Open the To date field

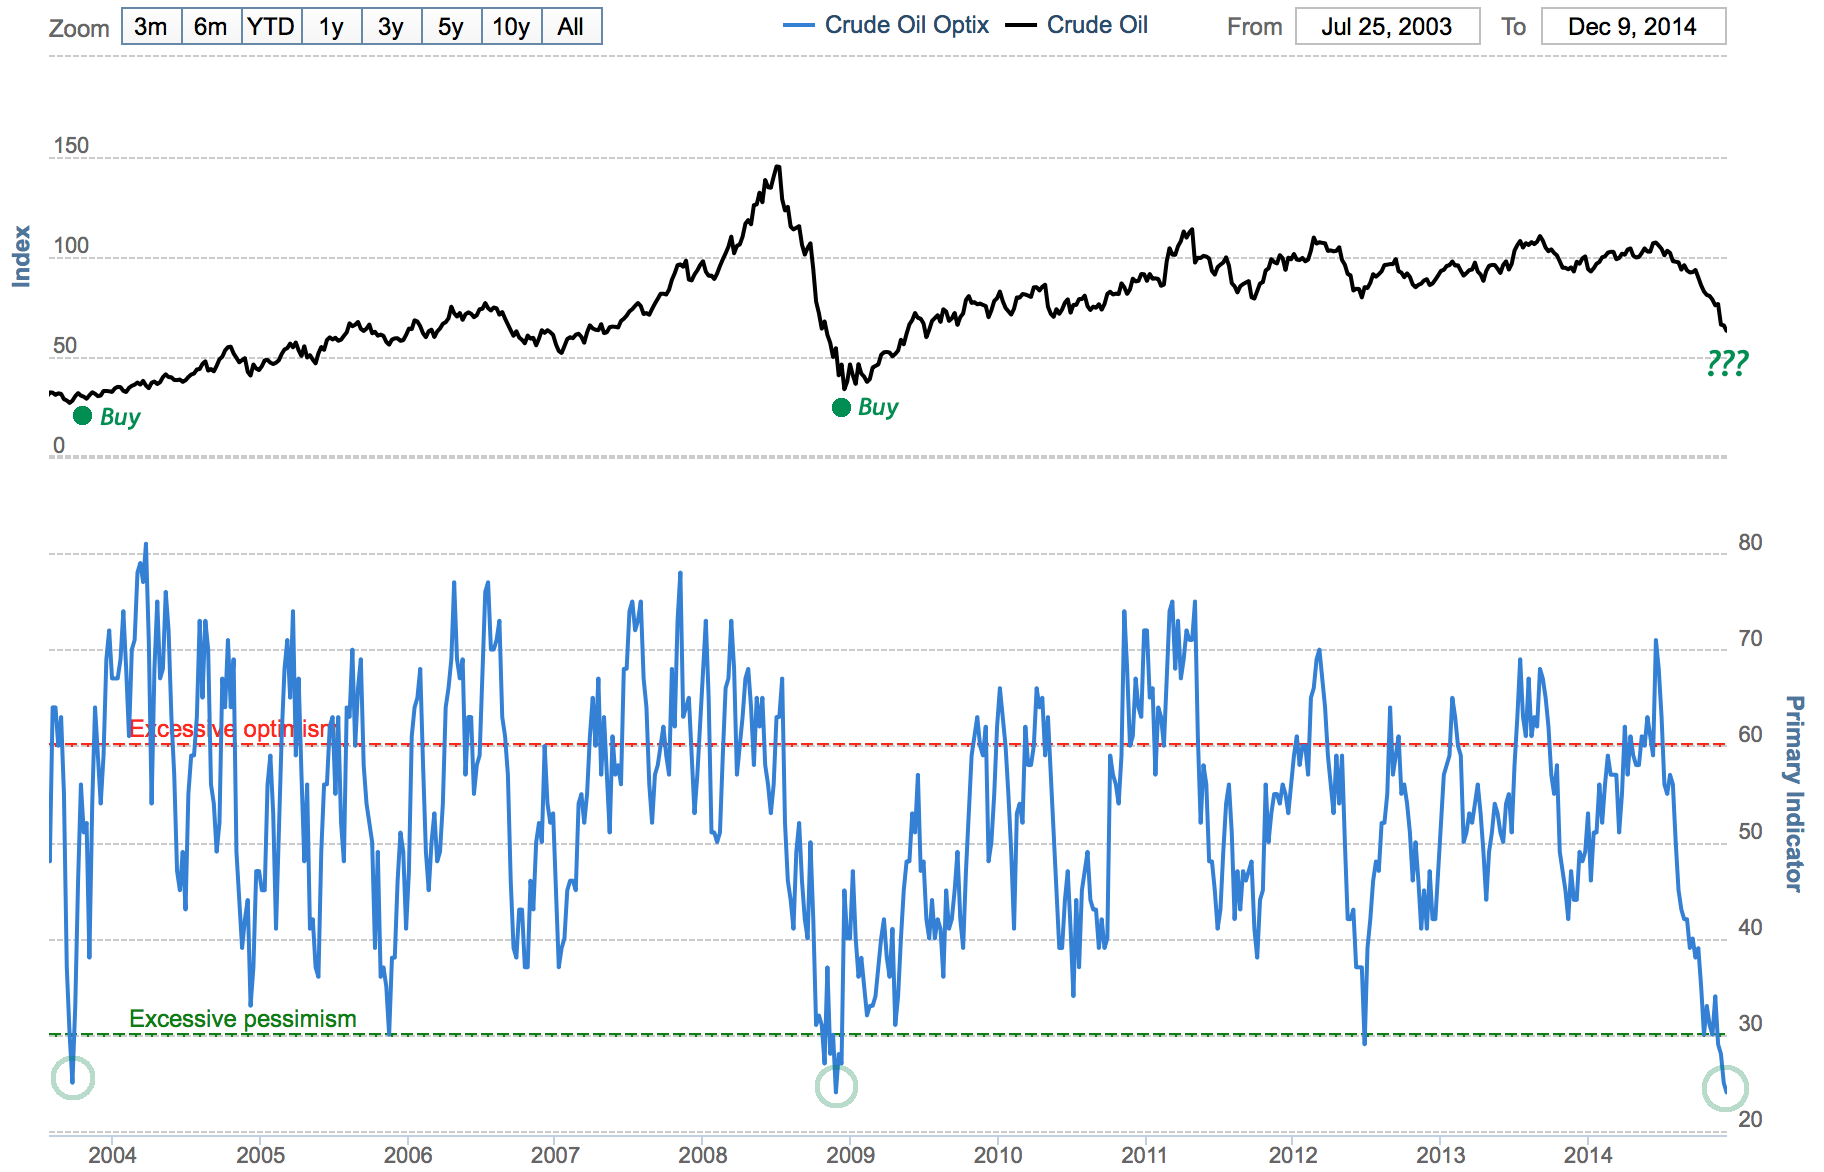(1634, 27)
